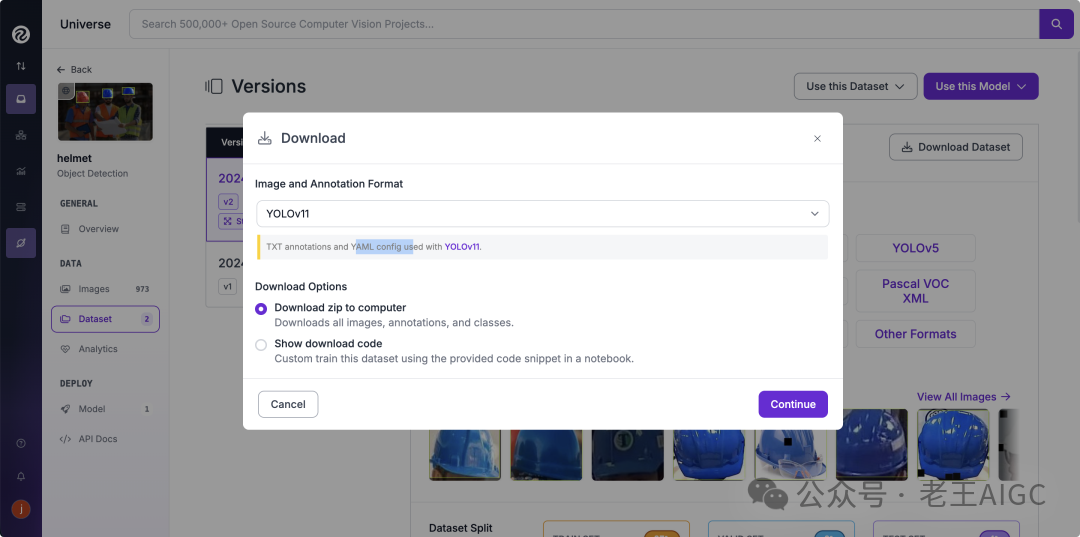1080x537 pixels.
Task: Click the v1 version tag
Action: point(227,286)
